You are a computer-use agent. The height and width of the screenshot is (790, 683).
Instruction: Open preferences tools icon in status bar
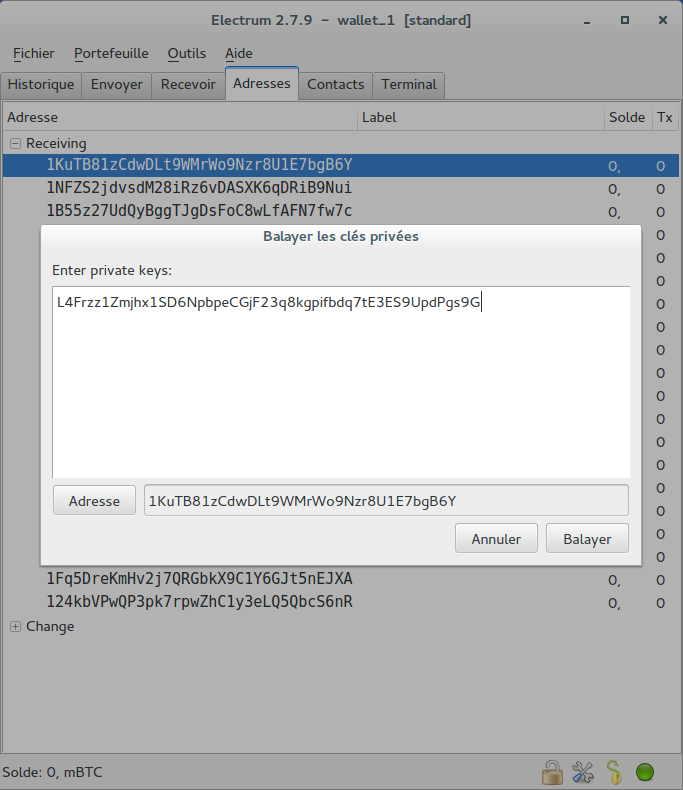(x=583, y=772)
